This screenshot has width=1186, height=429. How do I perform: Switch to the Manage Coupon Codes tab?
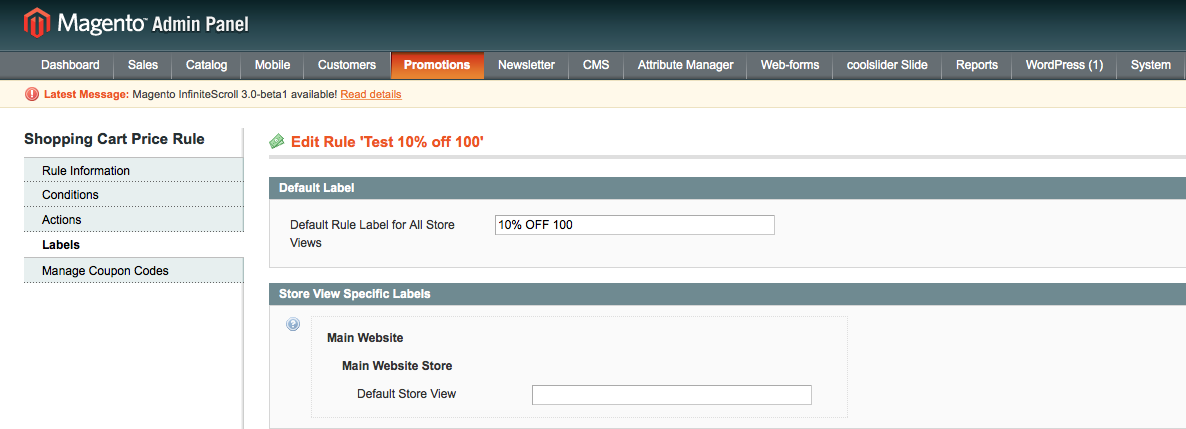(x=134, y=270)
